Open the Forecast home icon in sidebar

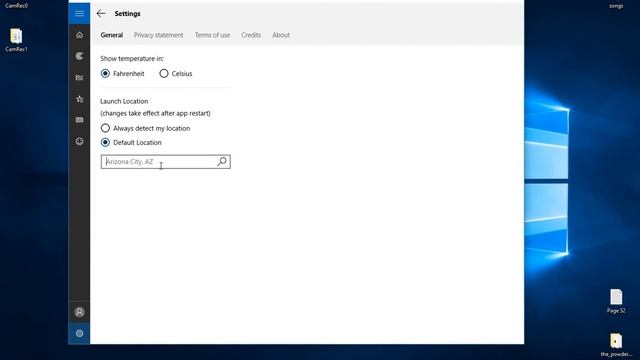coord(79,35)
